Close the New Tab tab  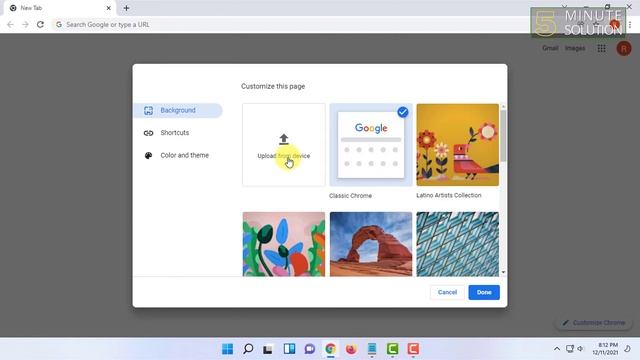point(109,8)
